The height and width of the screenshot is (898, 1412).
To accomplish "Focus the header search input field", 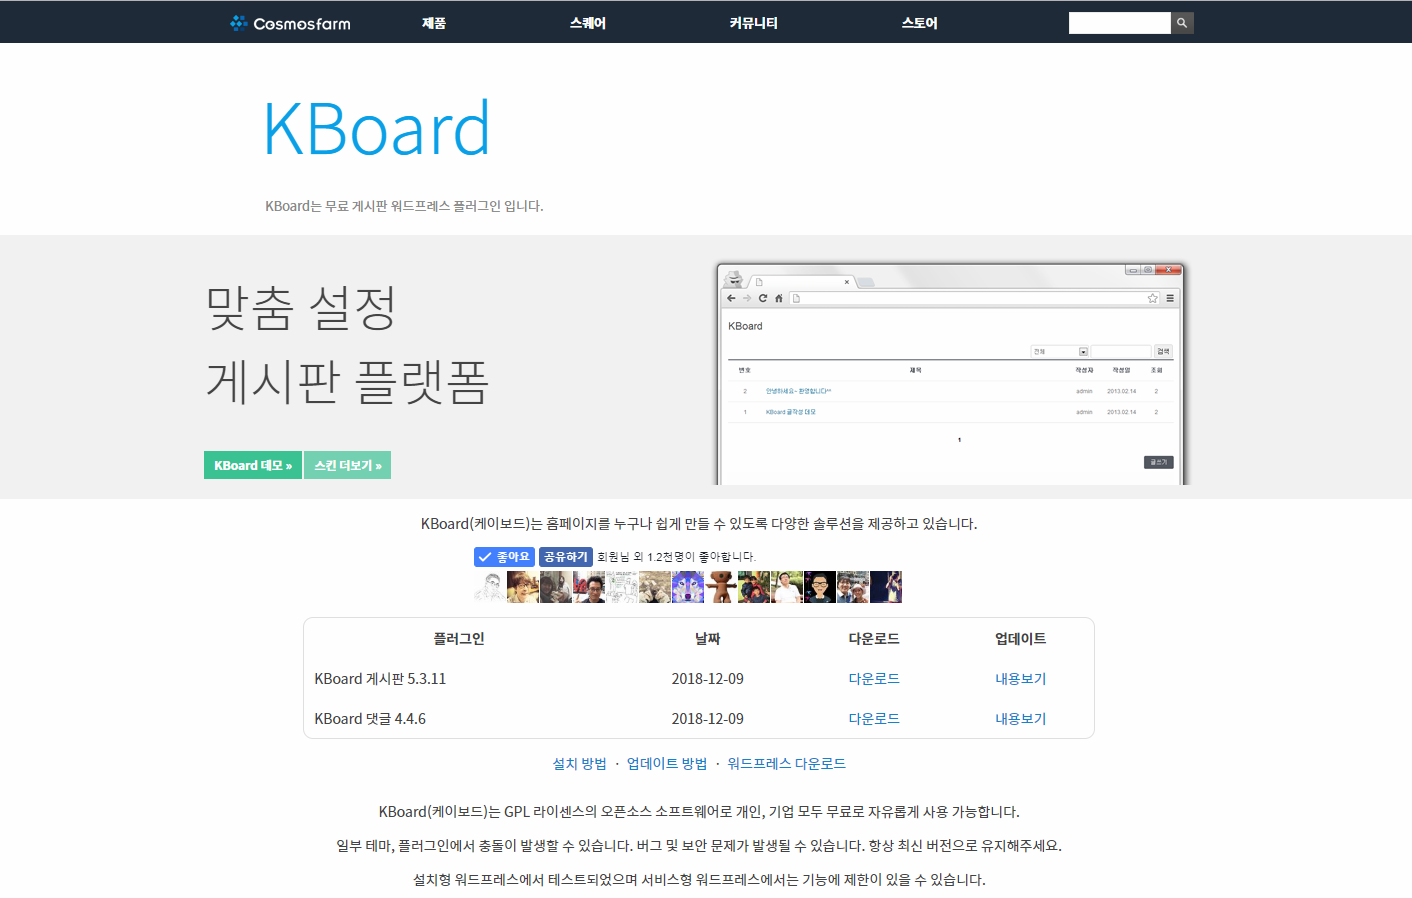I will pos(1118,23).
